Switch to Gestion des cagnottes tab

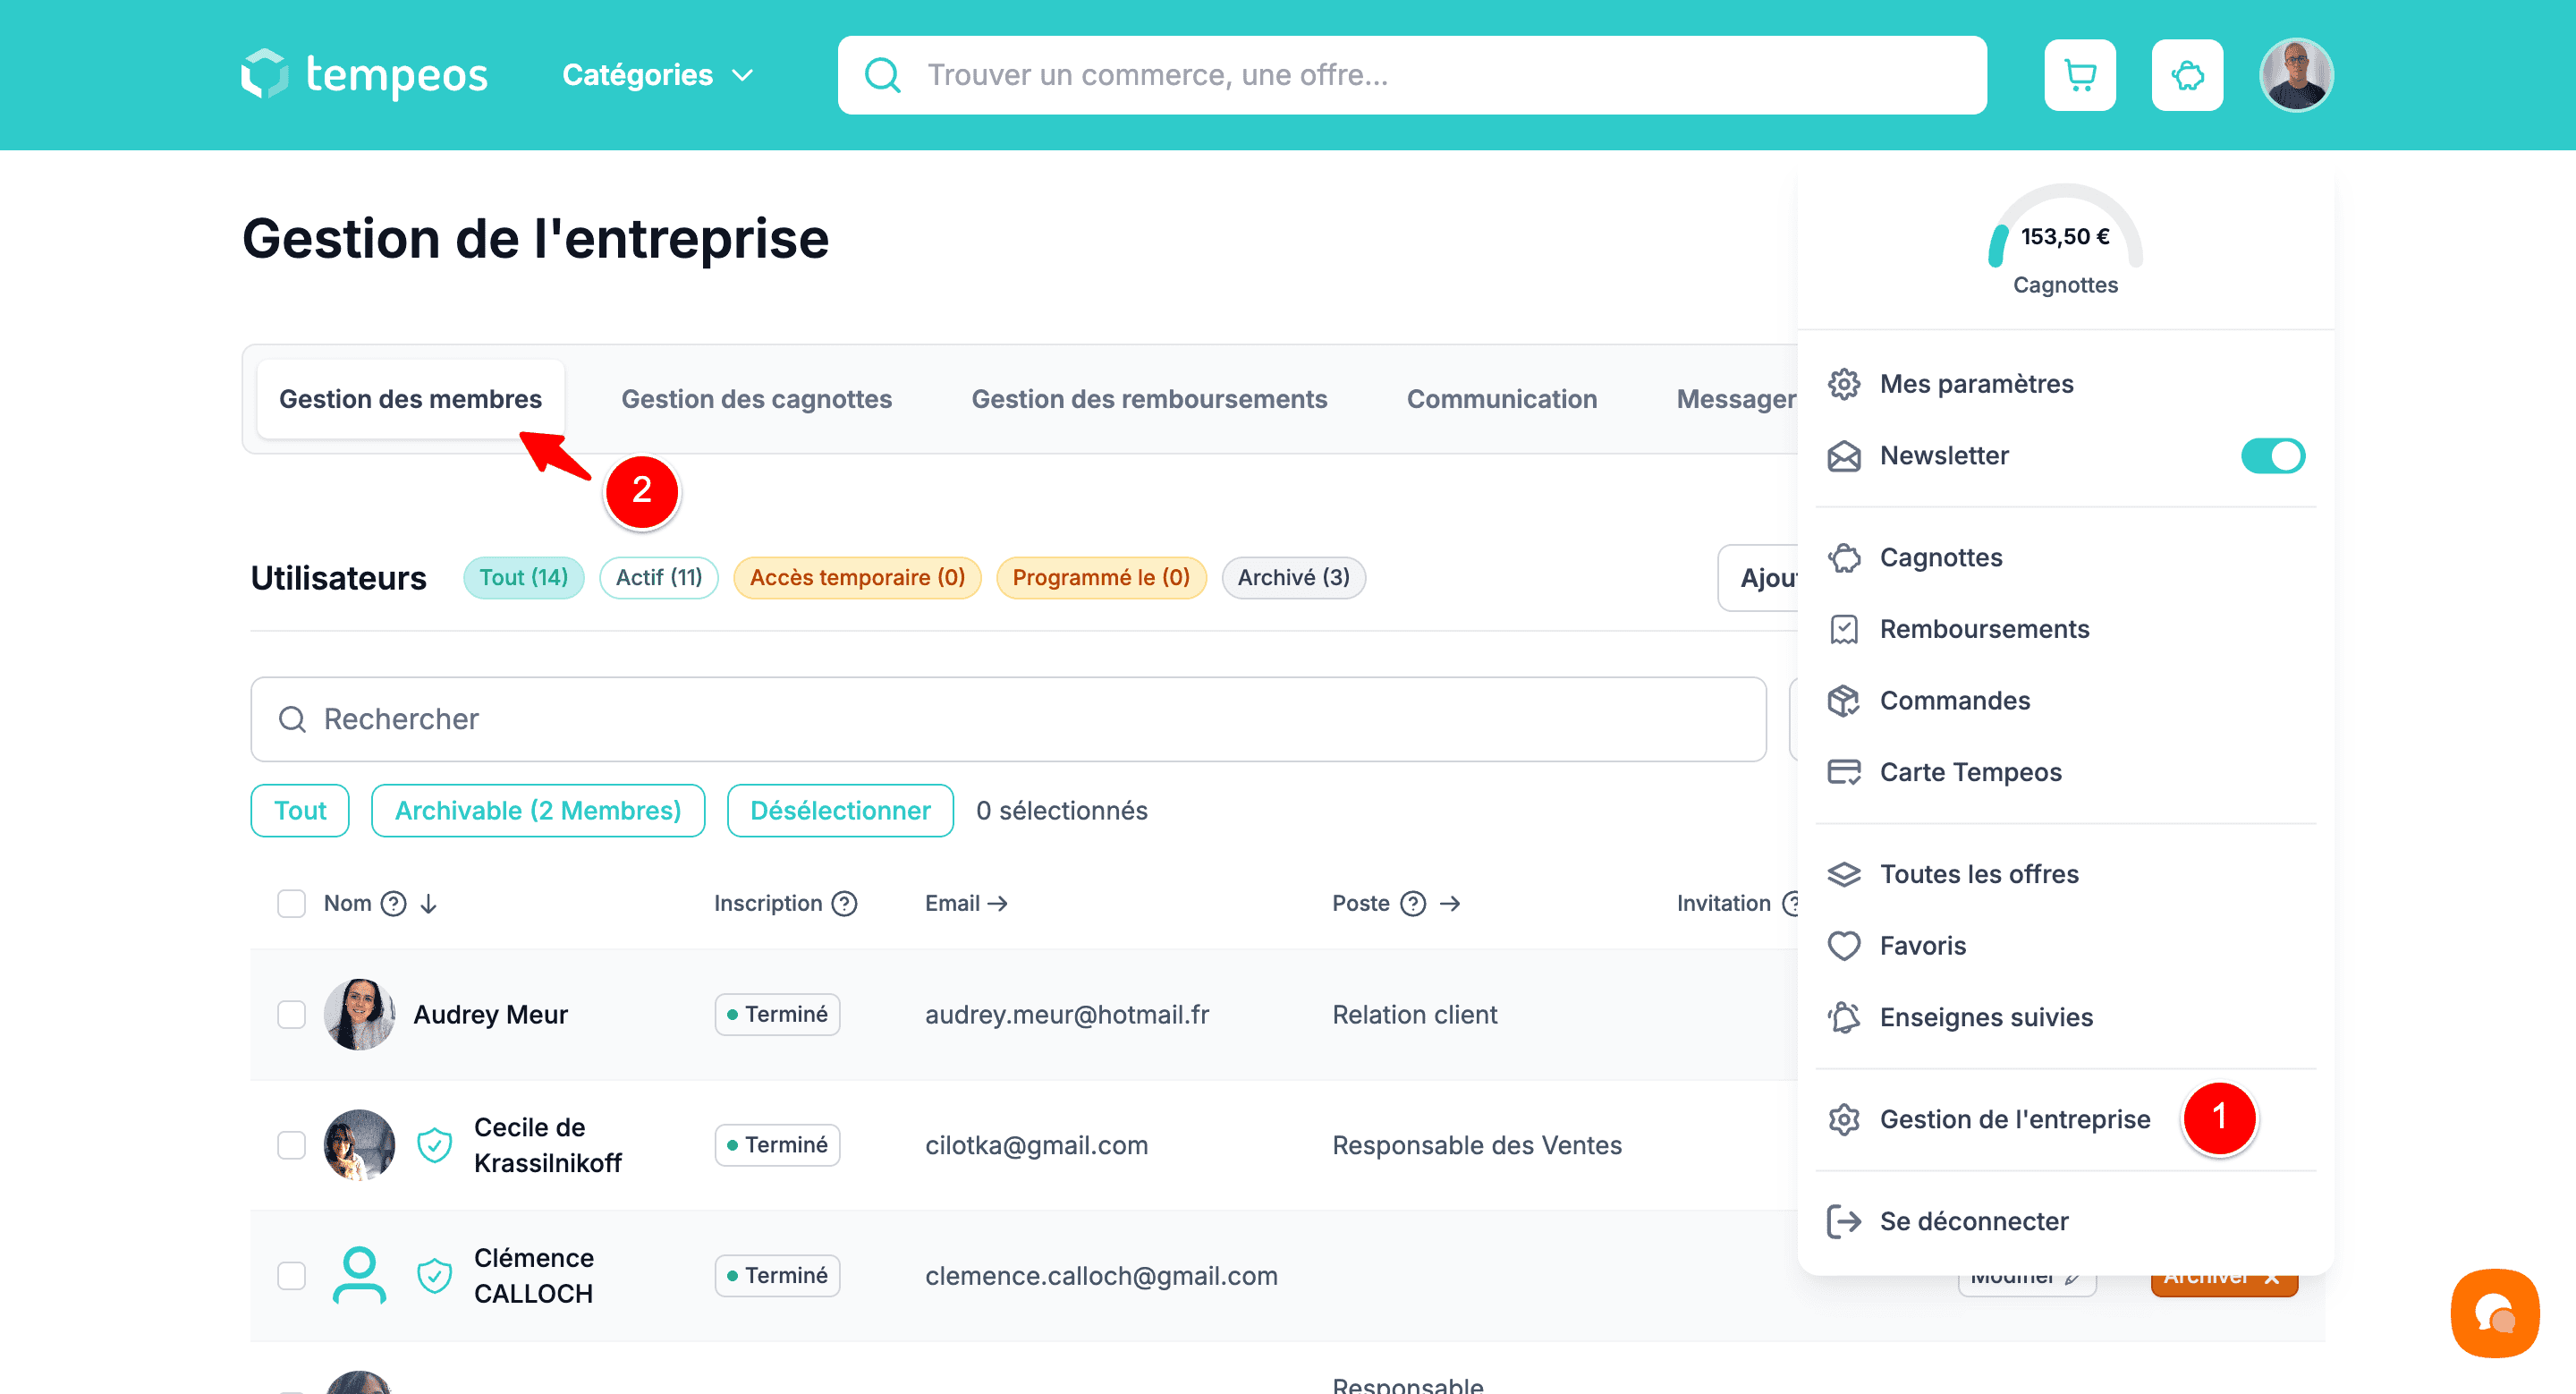tap(756, 399)
